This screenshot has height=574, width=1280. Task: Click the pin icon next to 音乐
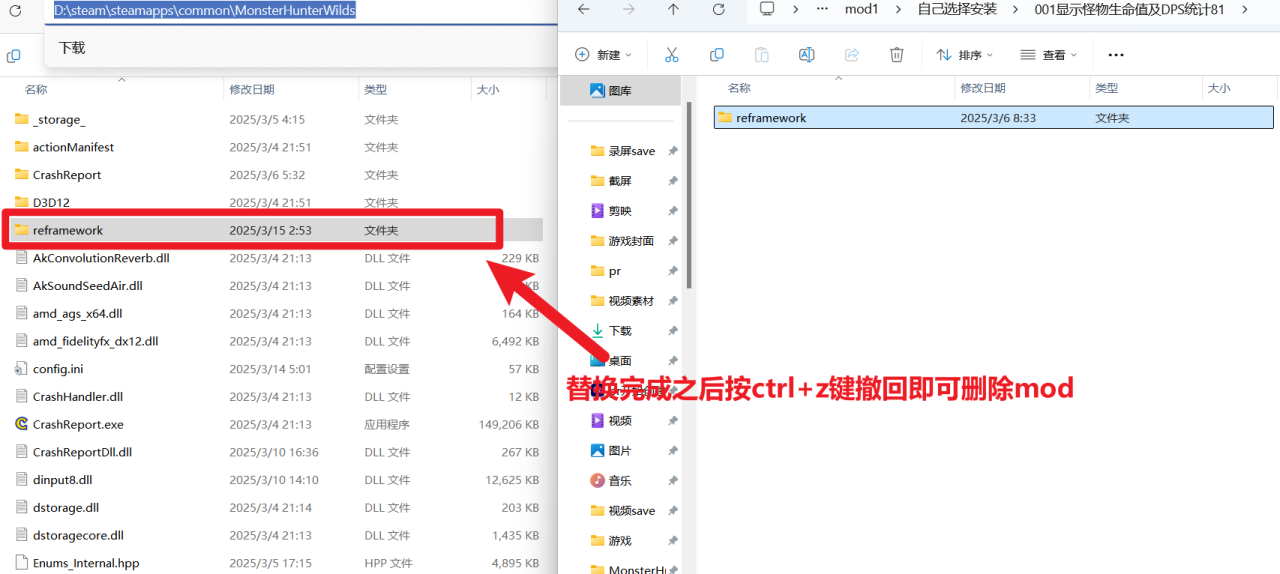point(673,481)
